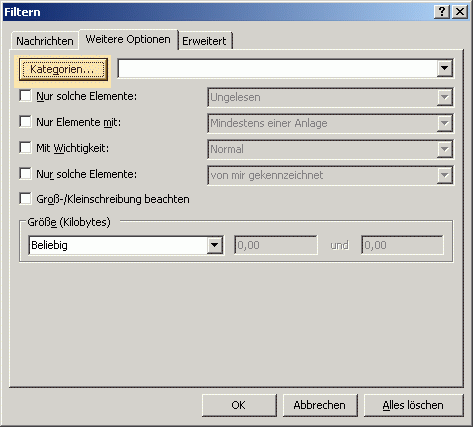Switch to the Nachrichten tab

pyautogui.click(x=45, y=41)
